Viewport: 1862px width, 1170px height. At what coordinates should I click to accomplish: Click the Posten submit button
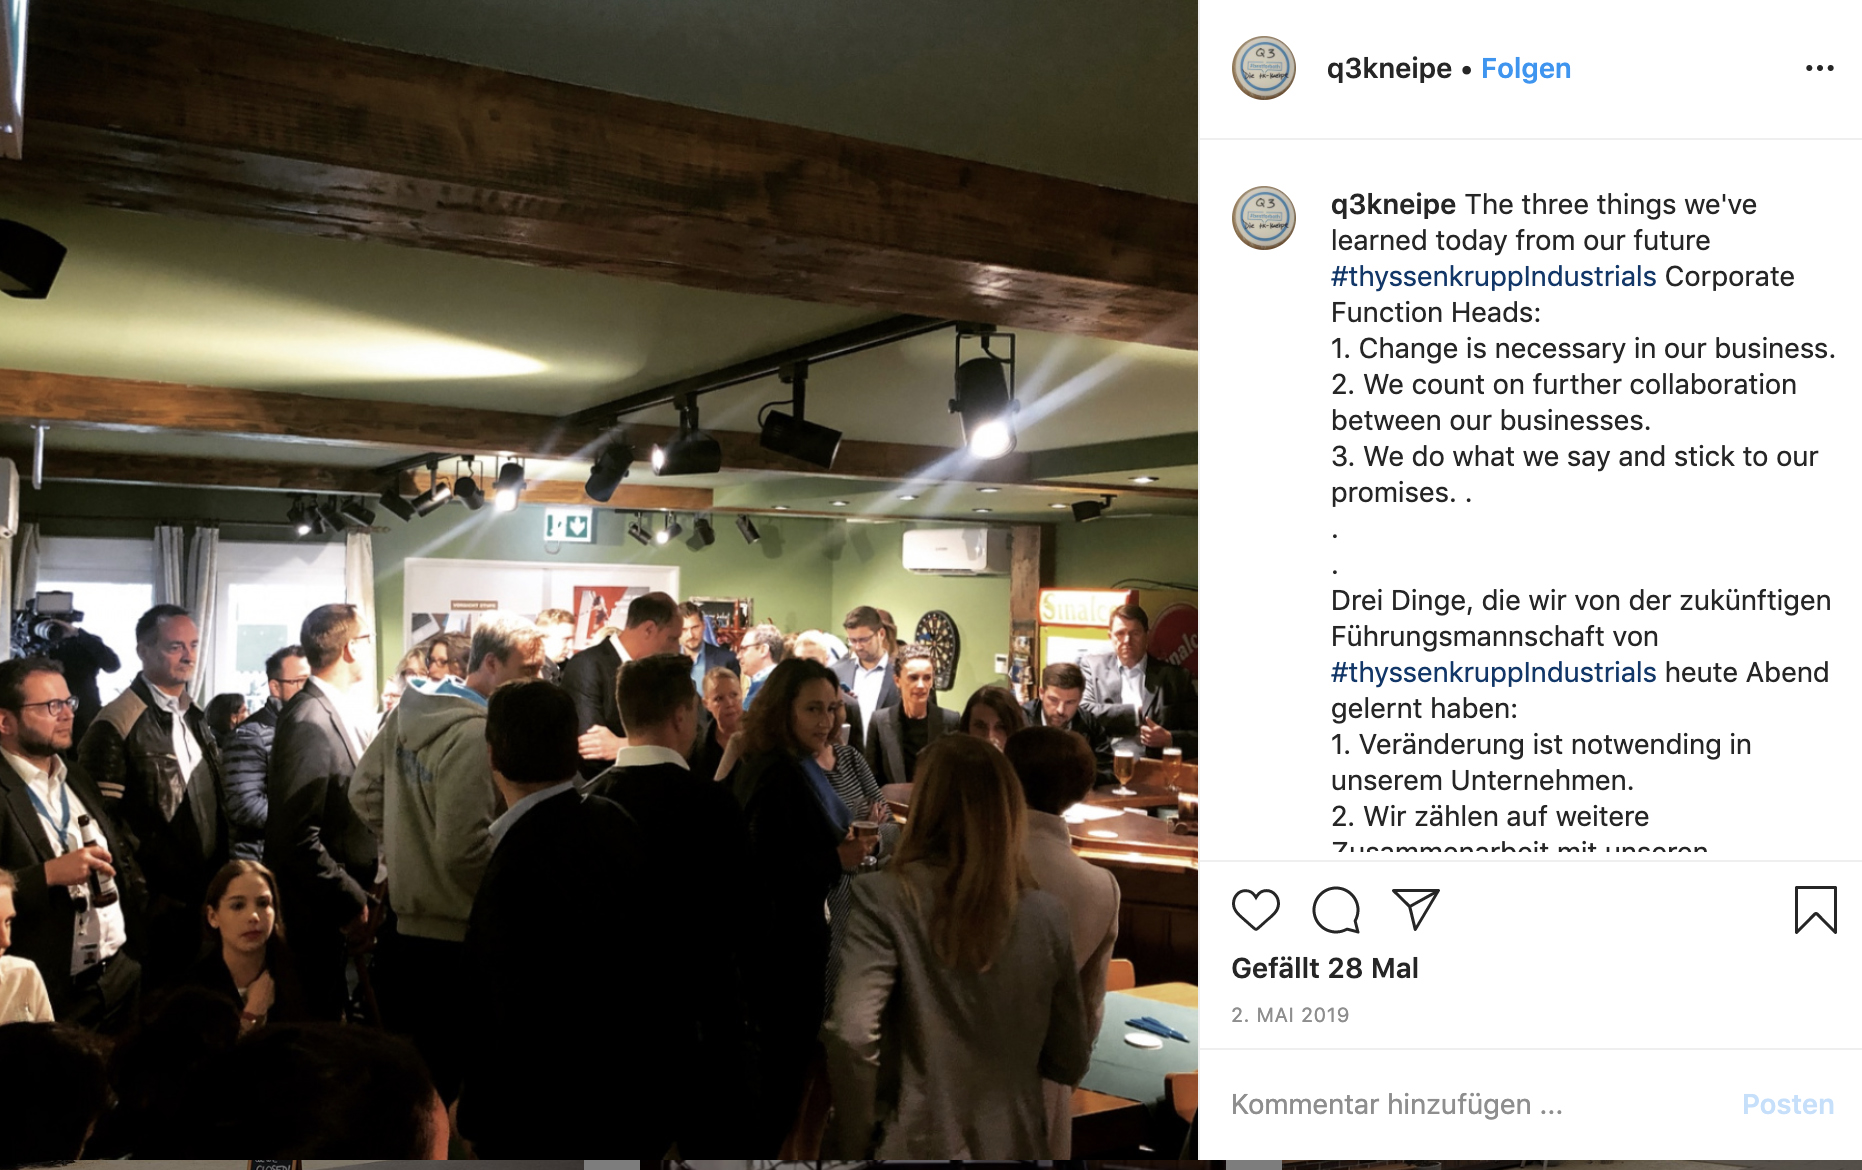pos(1787,1104)
